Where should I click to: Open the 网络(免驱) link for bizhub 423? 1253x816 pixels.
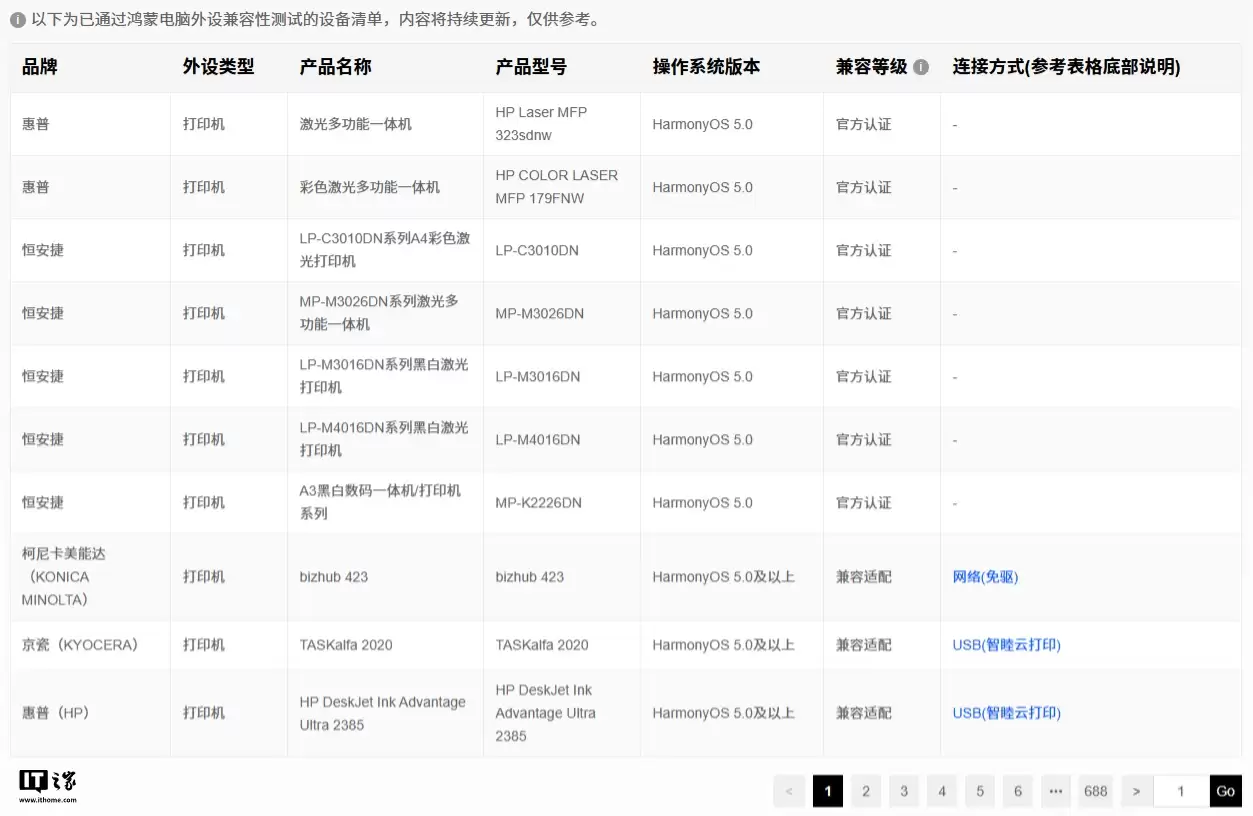(x=984, y=577)
